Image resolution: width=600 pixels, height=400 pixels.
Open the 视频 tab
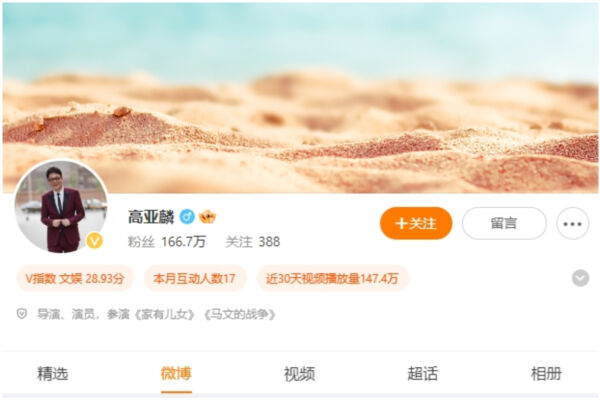click(x=299, y=374)
